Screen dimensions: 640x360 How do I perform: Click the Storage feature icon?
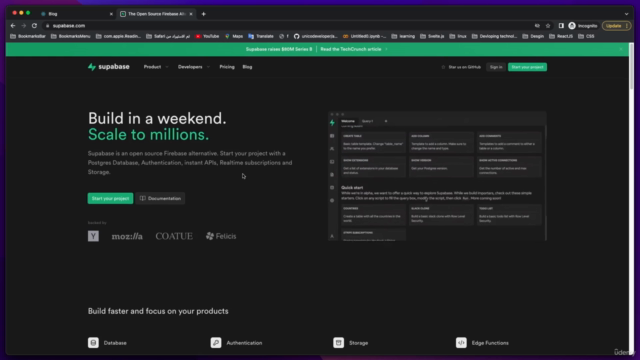point(338,343)
